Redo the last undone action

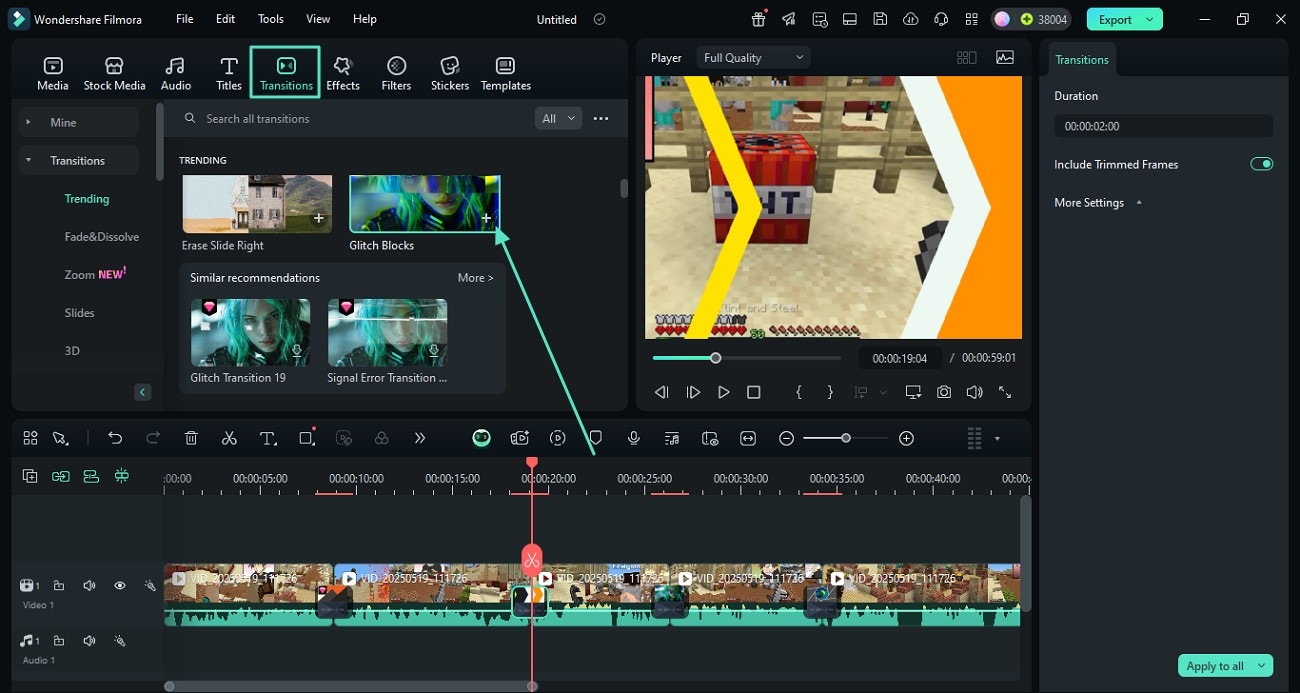pos(153,438)
